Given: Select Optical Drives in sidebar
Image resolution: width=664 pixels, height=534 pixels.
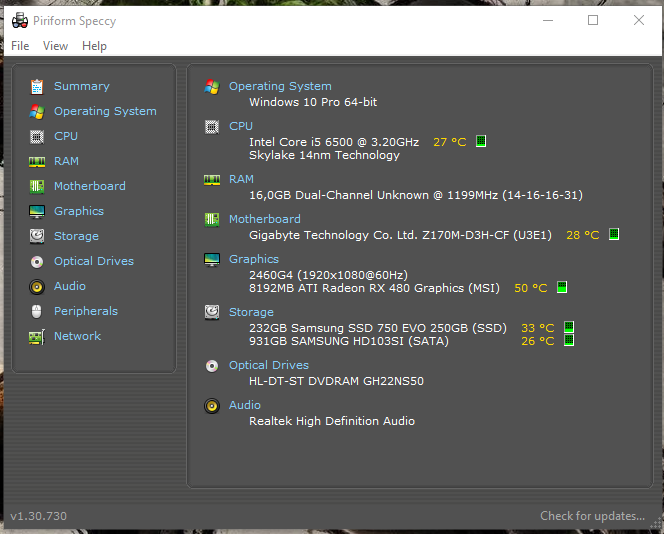Looking at the screenshot, I should [x=94, y=261].
